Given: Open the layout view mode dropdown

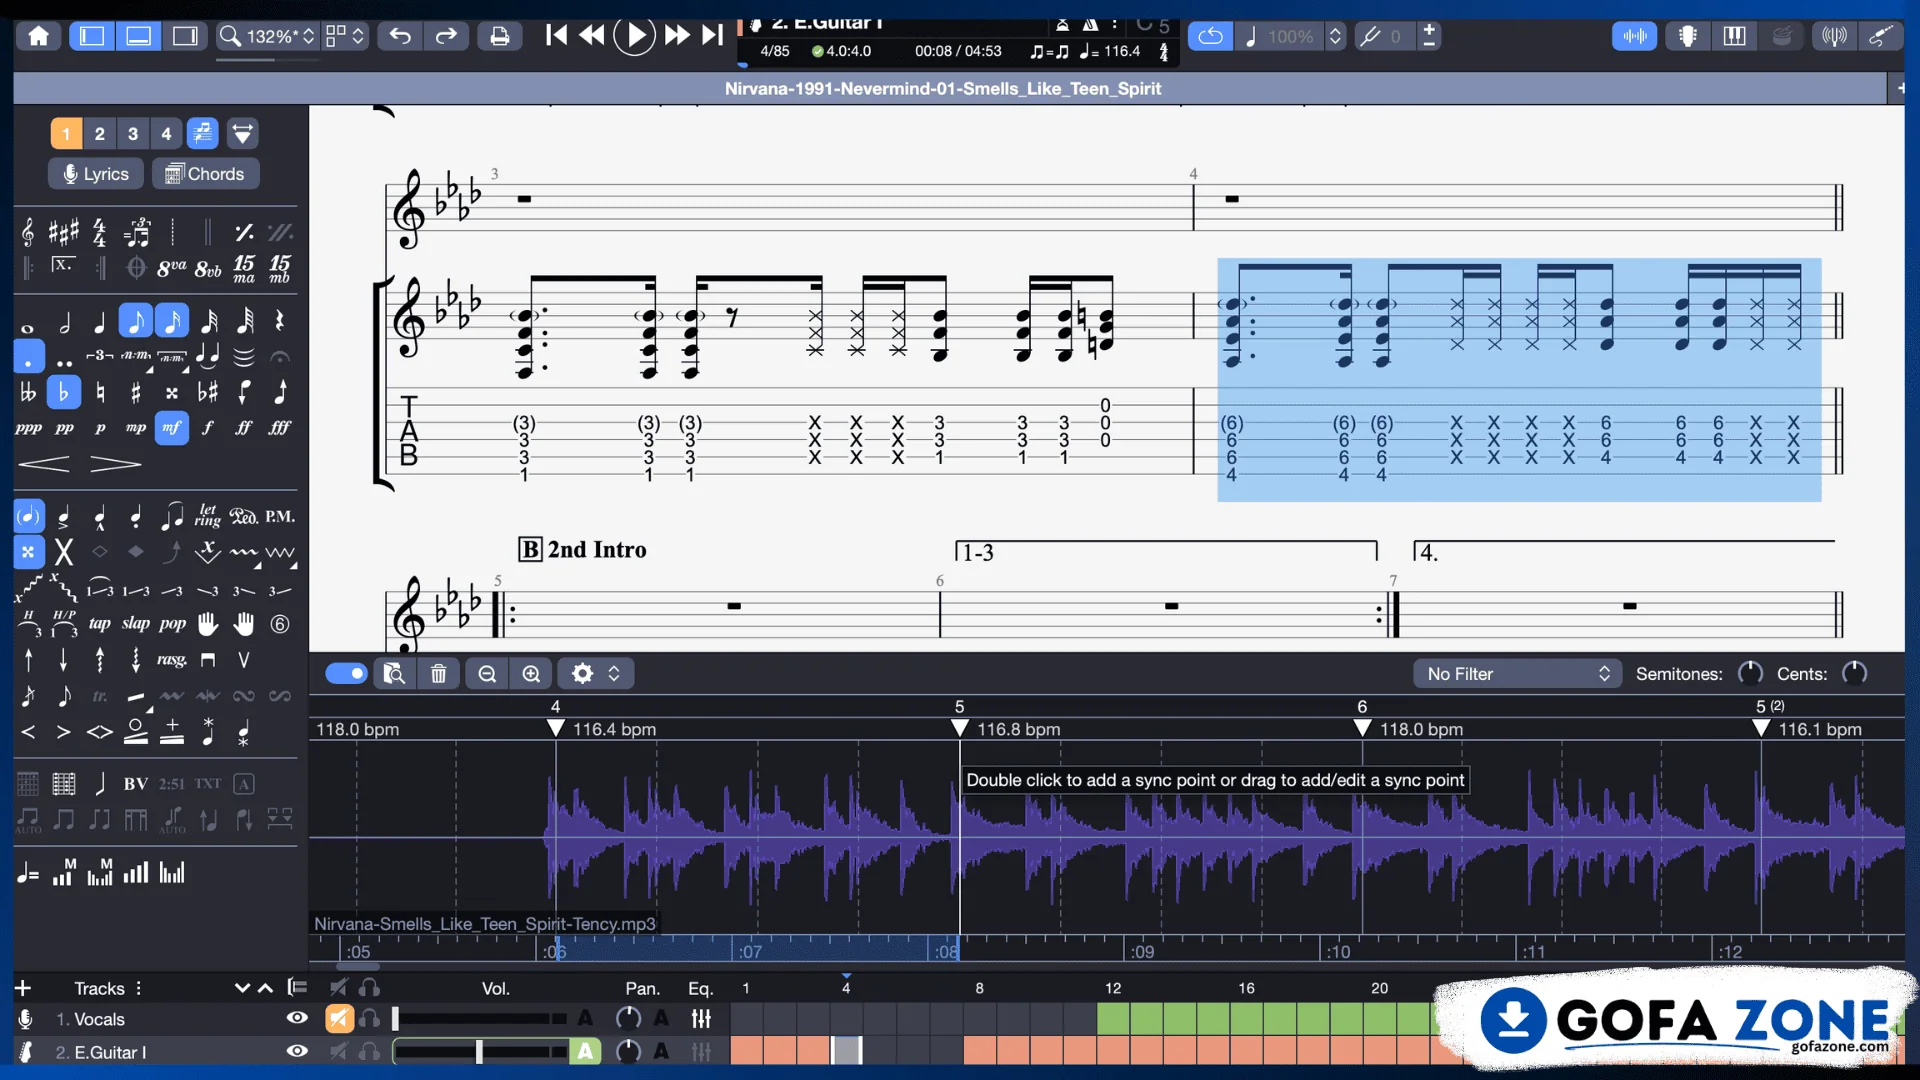Looking at the screenshot, I should [346, 36].
